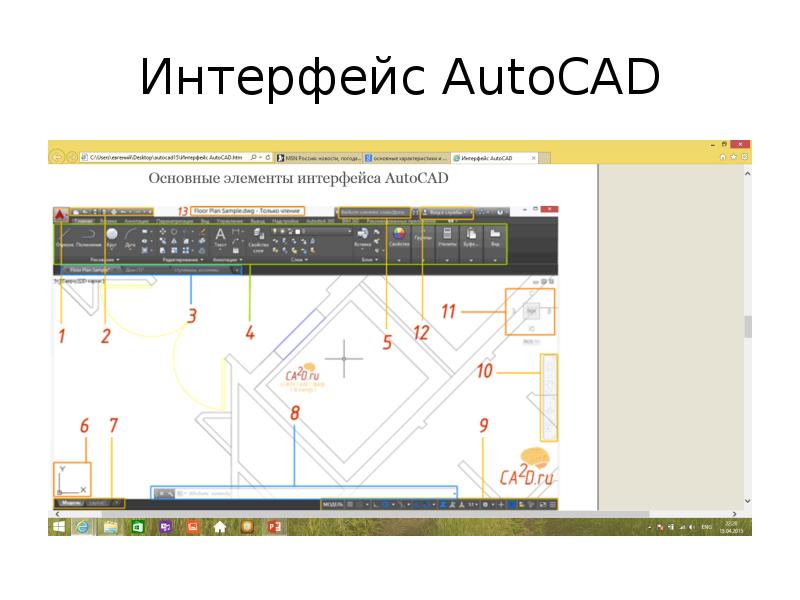Click the vertical scrollbar thumb
This screenshot has width=800, height=600.
(747, 327)
